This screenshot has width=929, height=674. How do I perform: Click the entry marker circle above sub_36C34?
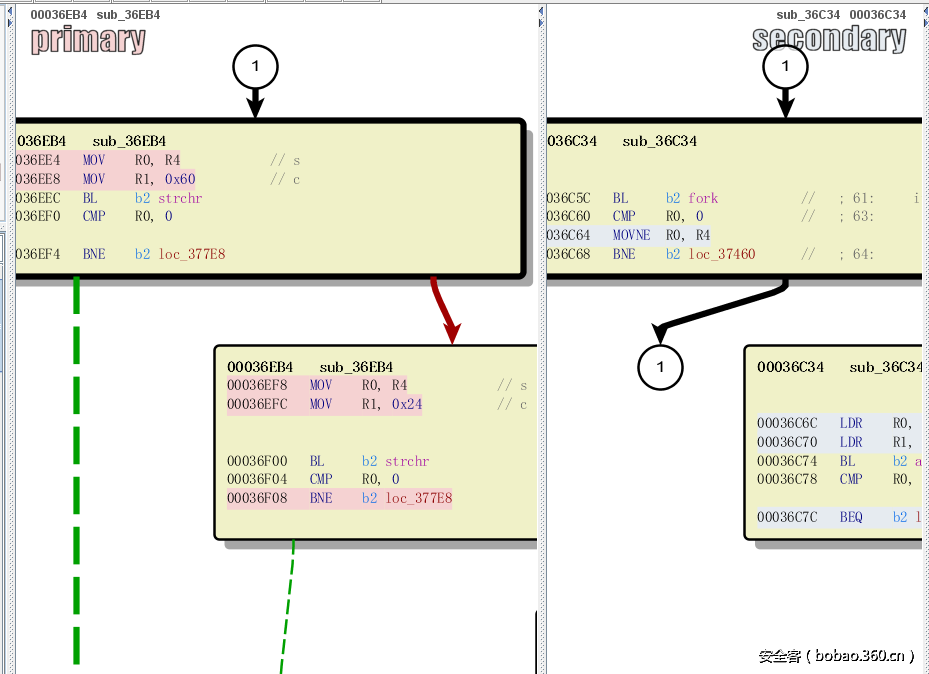[786, 66]
